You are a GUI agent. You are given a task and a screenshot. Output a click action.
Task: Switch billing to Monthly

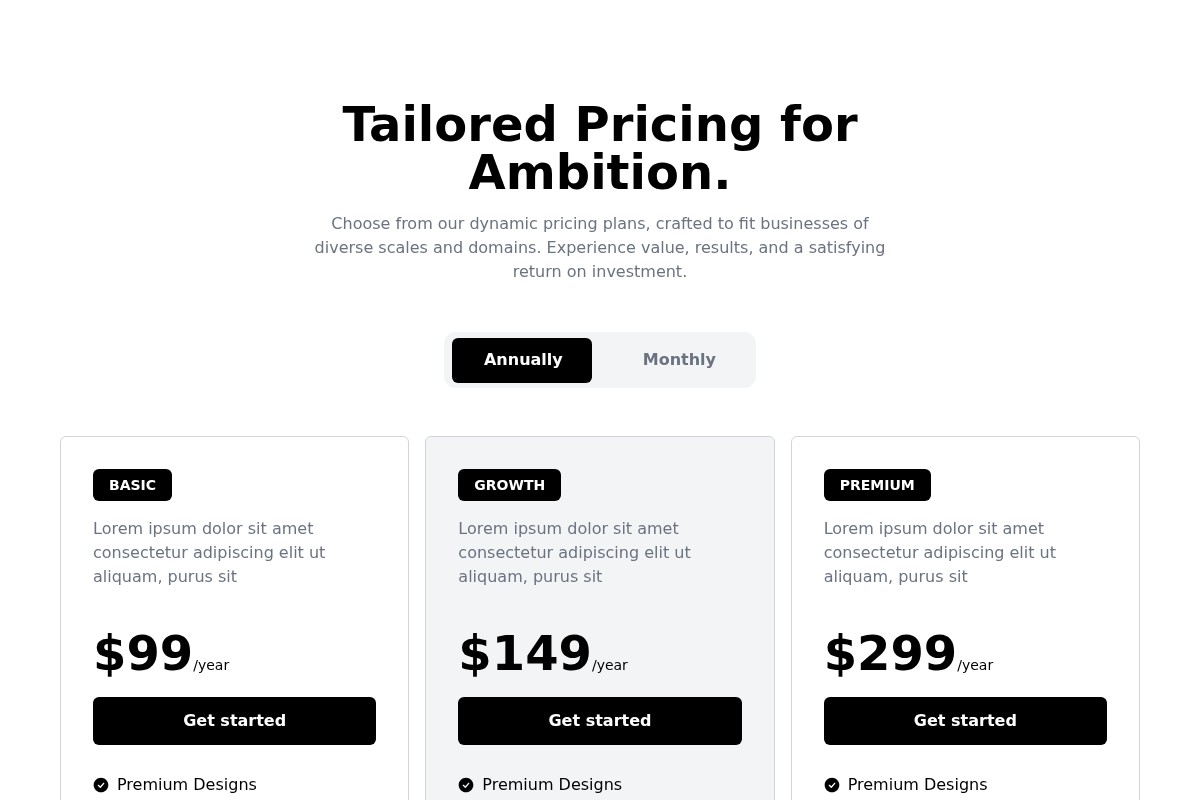point(679,360)
